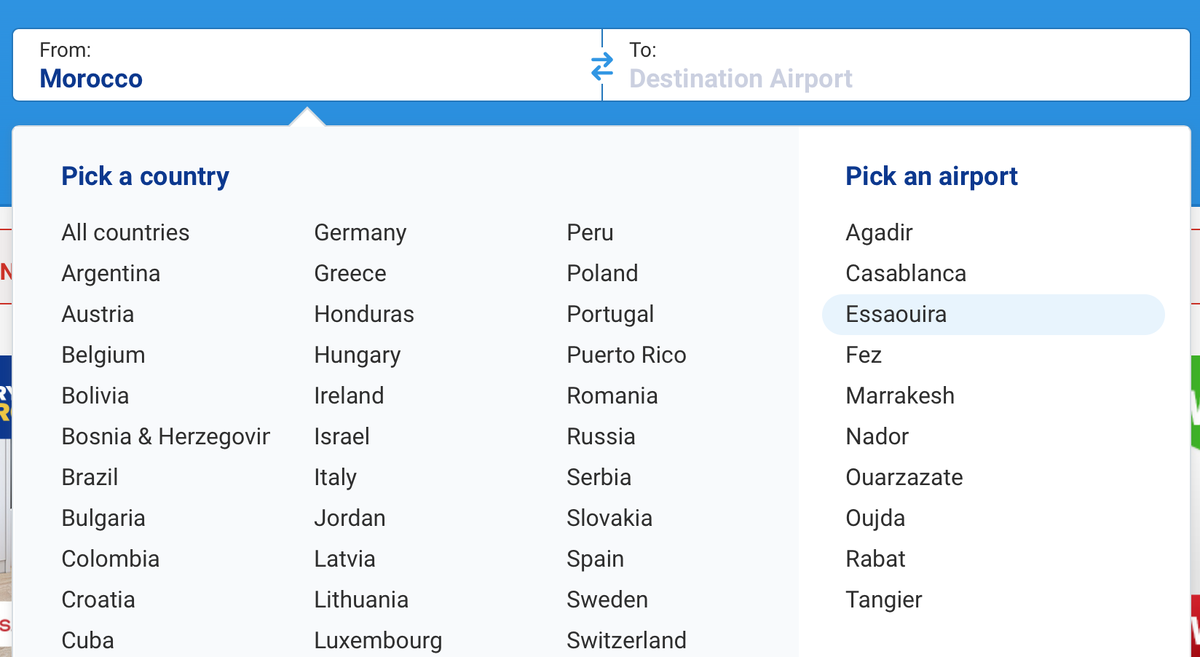Select Italy from country list

point(335,478)
